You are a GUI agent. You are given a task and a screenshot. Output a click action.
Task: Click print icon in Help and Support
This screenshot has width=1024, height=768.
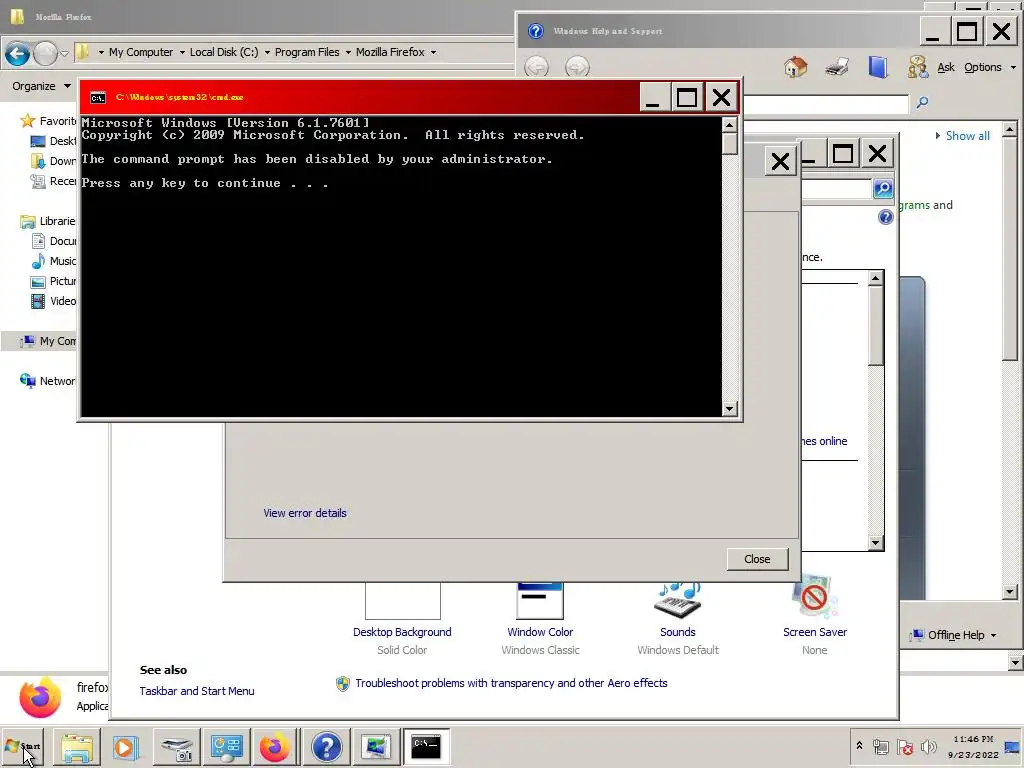837,67
